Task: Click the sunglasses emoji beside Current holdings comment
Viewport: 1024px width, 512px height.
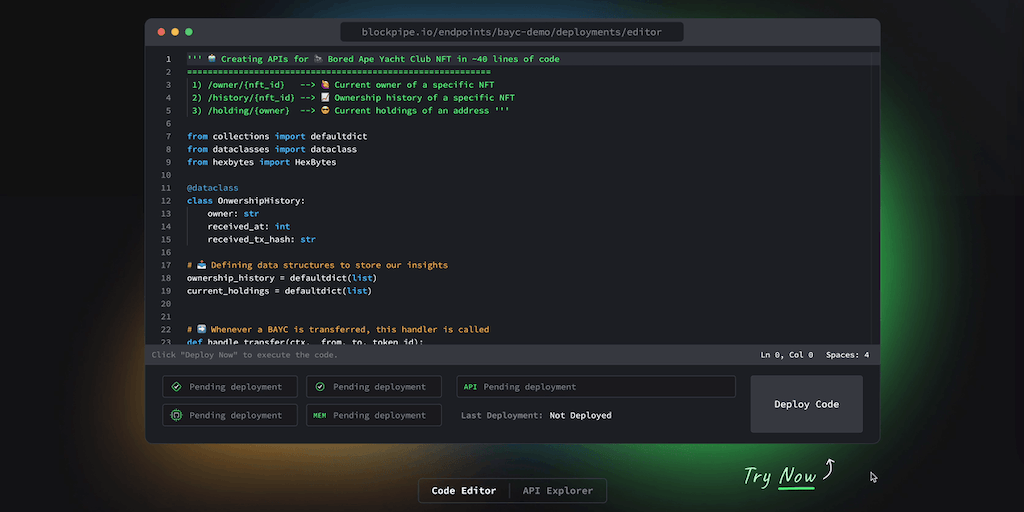Action: (325, 111)
